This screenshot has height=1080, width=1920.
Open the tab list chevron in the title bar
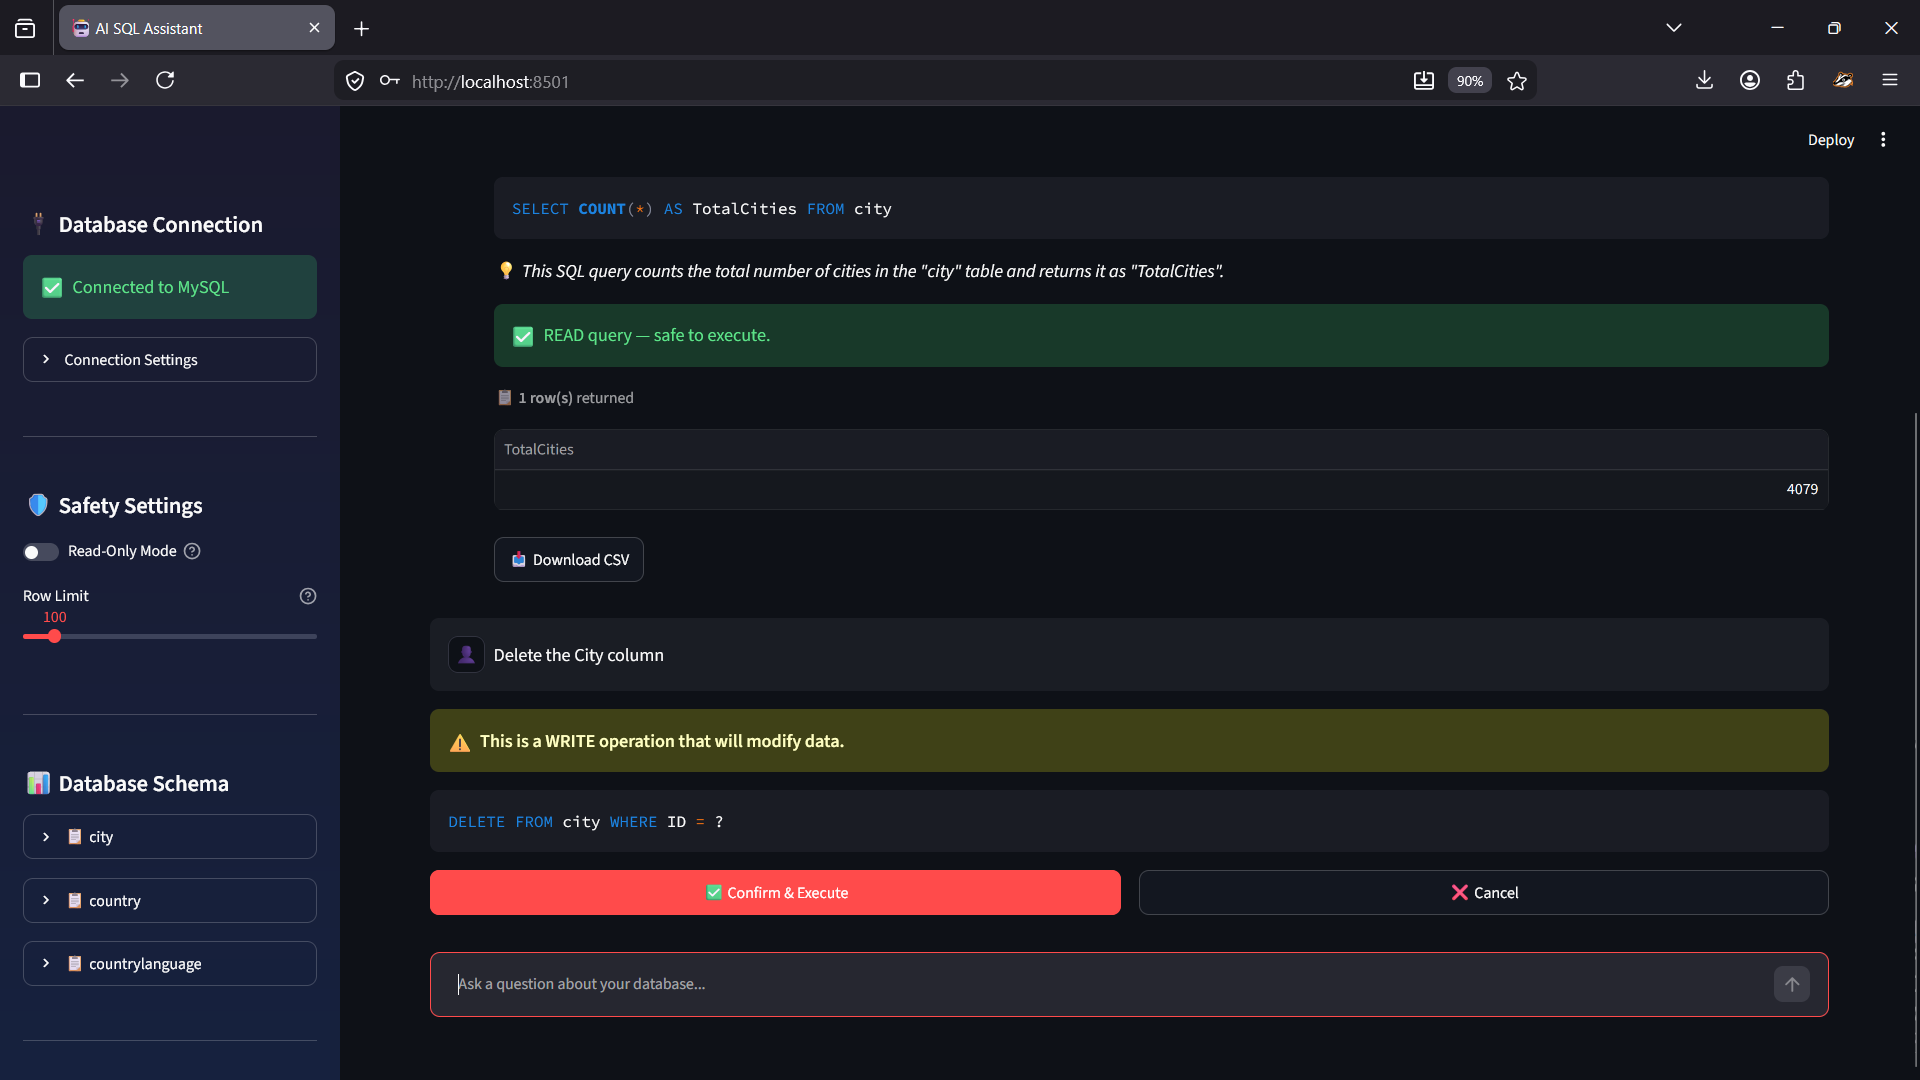1674,28
